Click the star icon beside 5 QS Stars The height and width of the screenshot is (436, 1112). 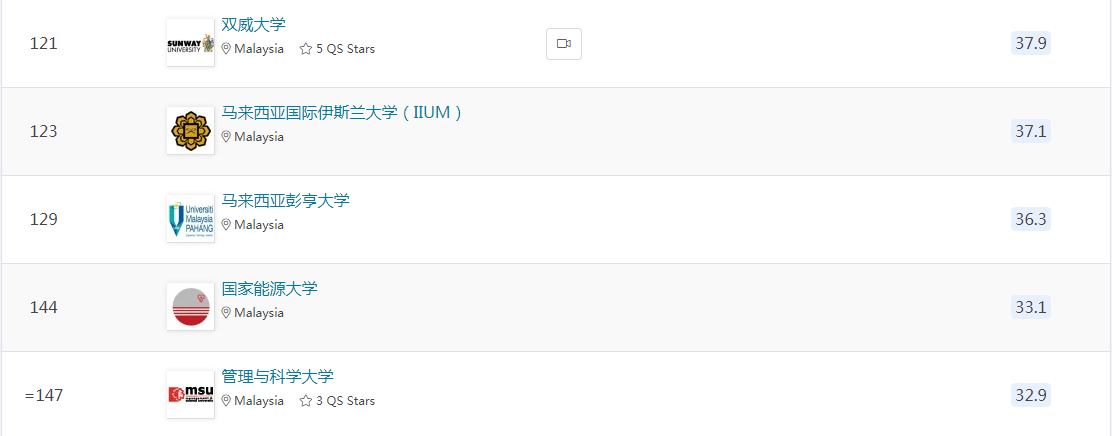[x=306, y=49]
